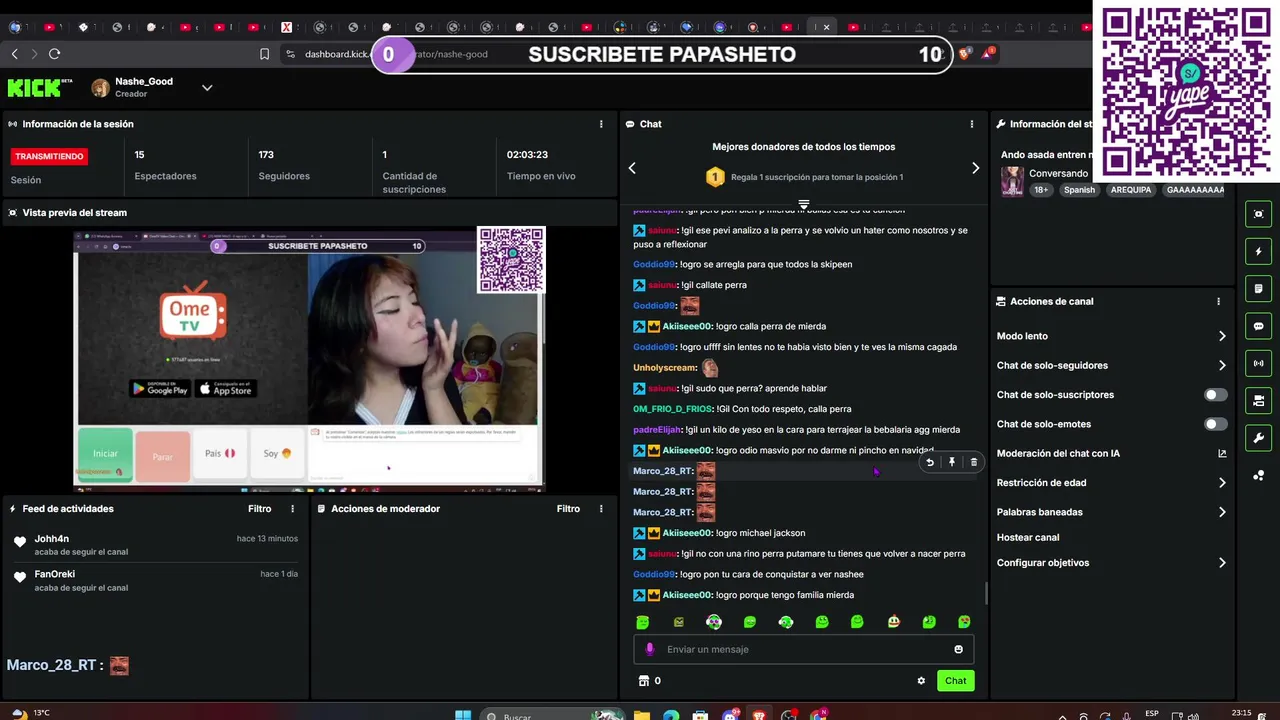
Task: Open Filtro in Acciones de moderador
Action: click(568, 509)
